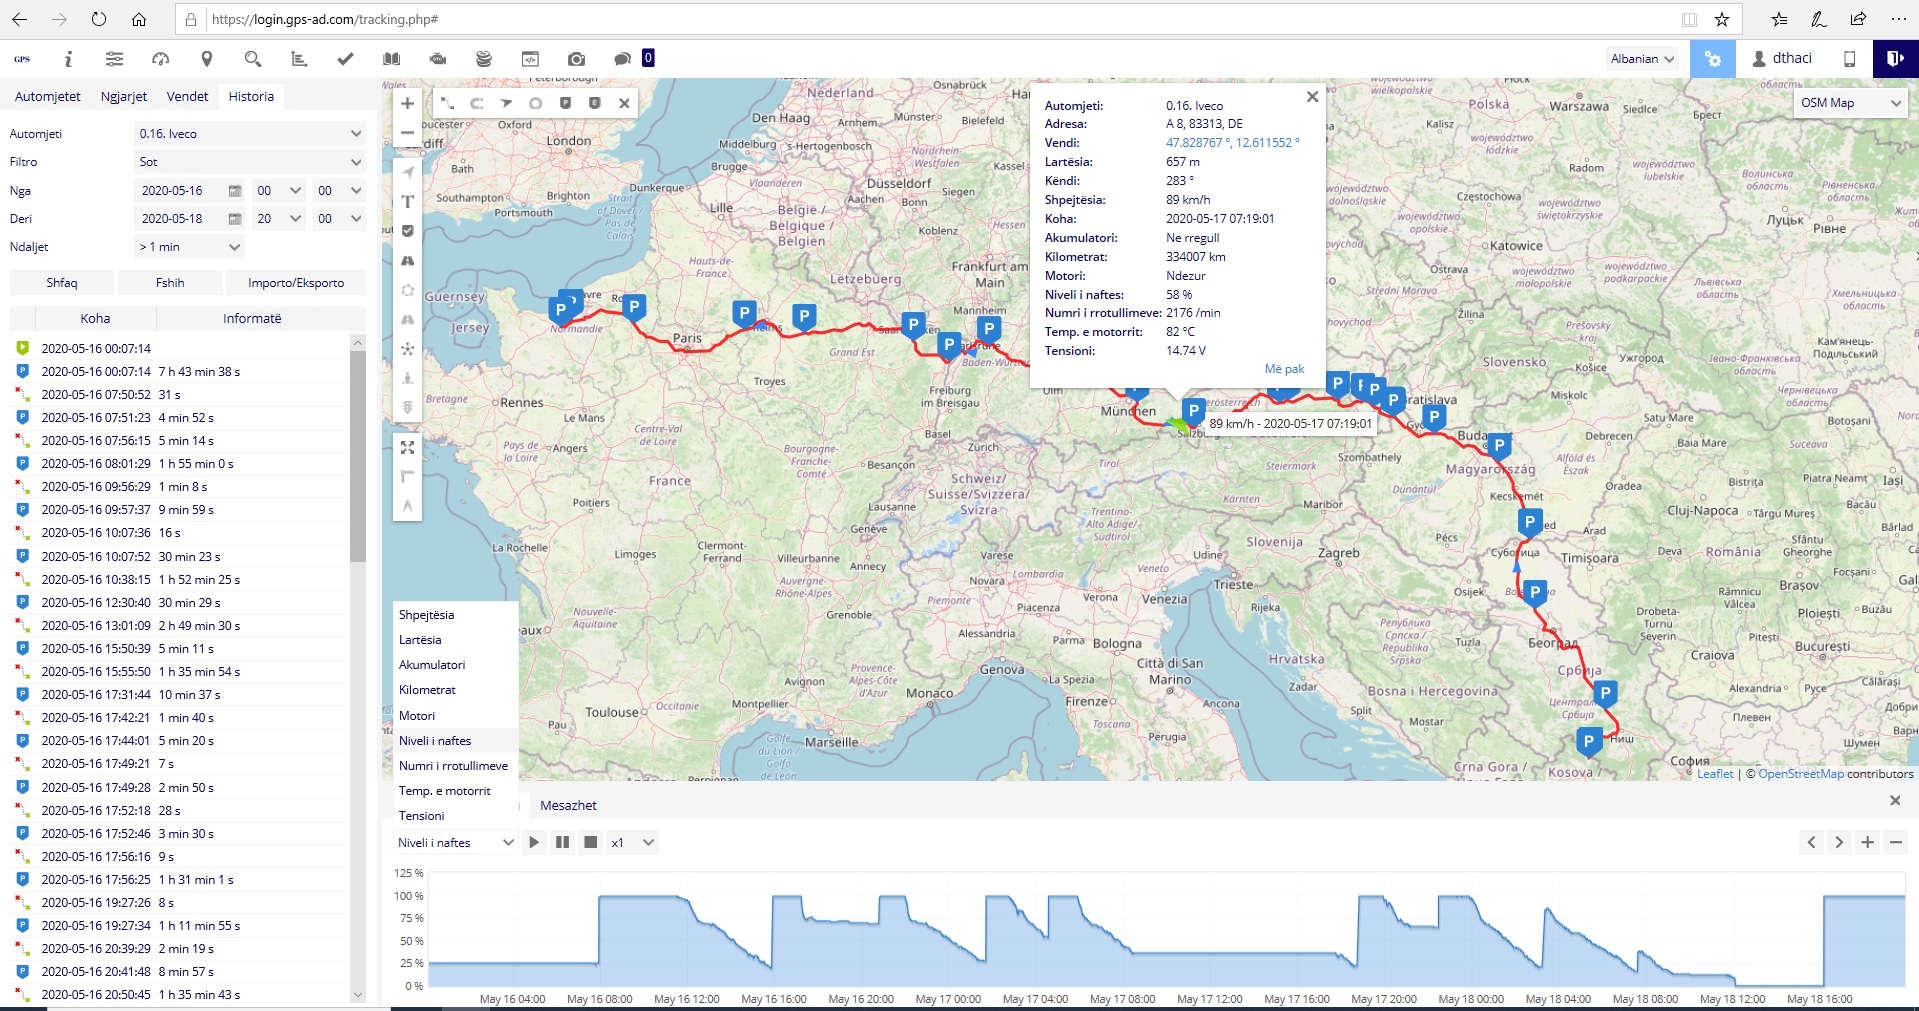Zoom out the map with minus button
This screenshot has width=1919, height=1011.
click(407, 132)
